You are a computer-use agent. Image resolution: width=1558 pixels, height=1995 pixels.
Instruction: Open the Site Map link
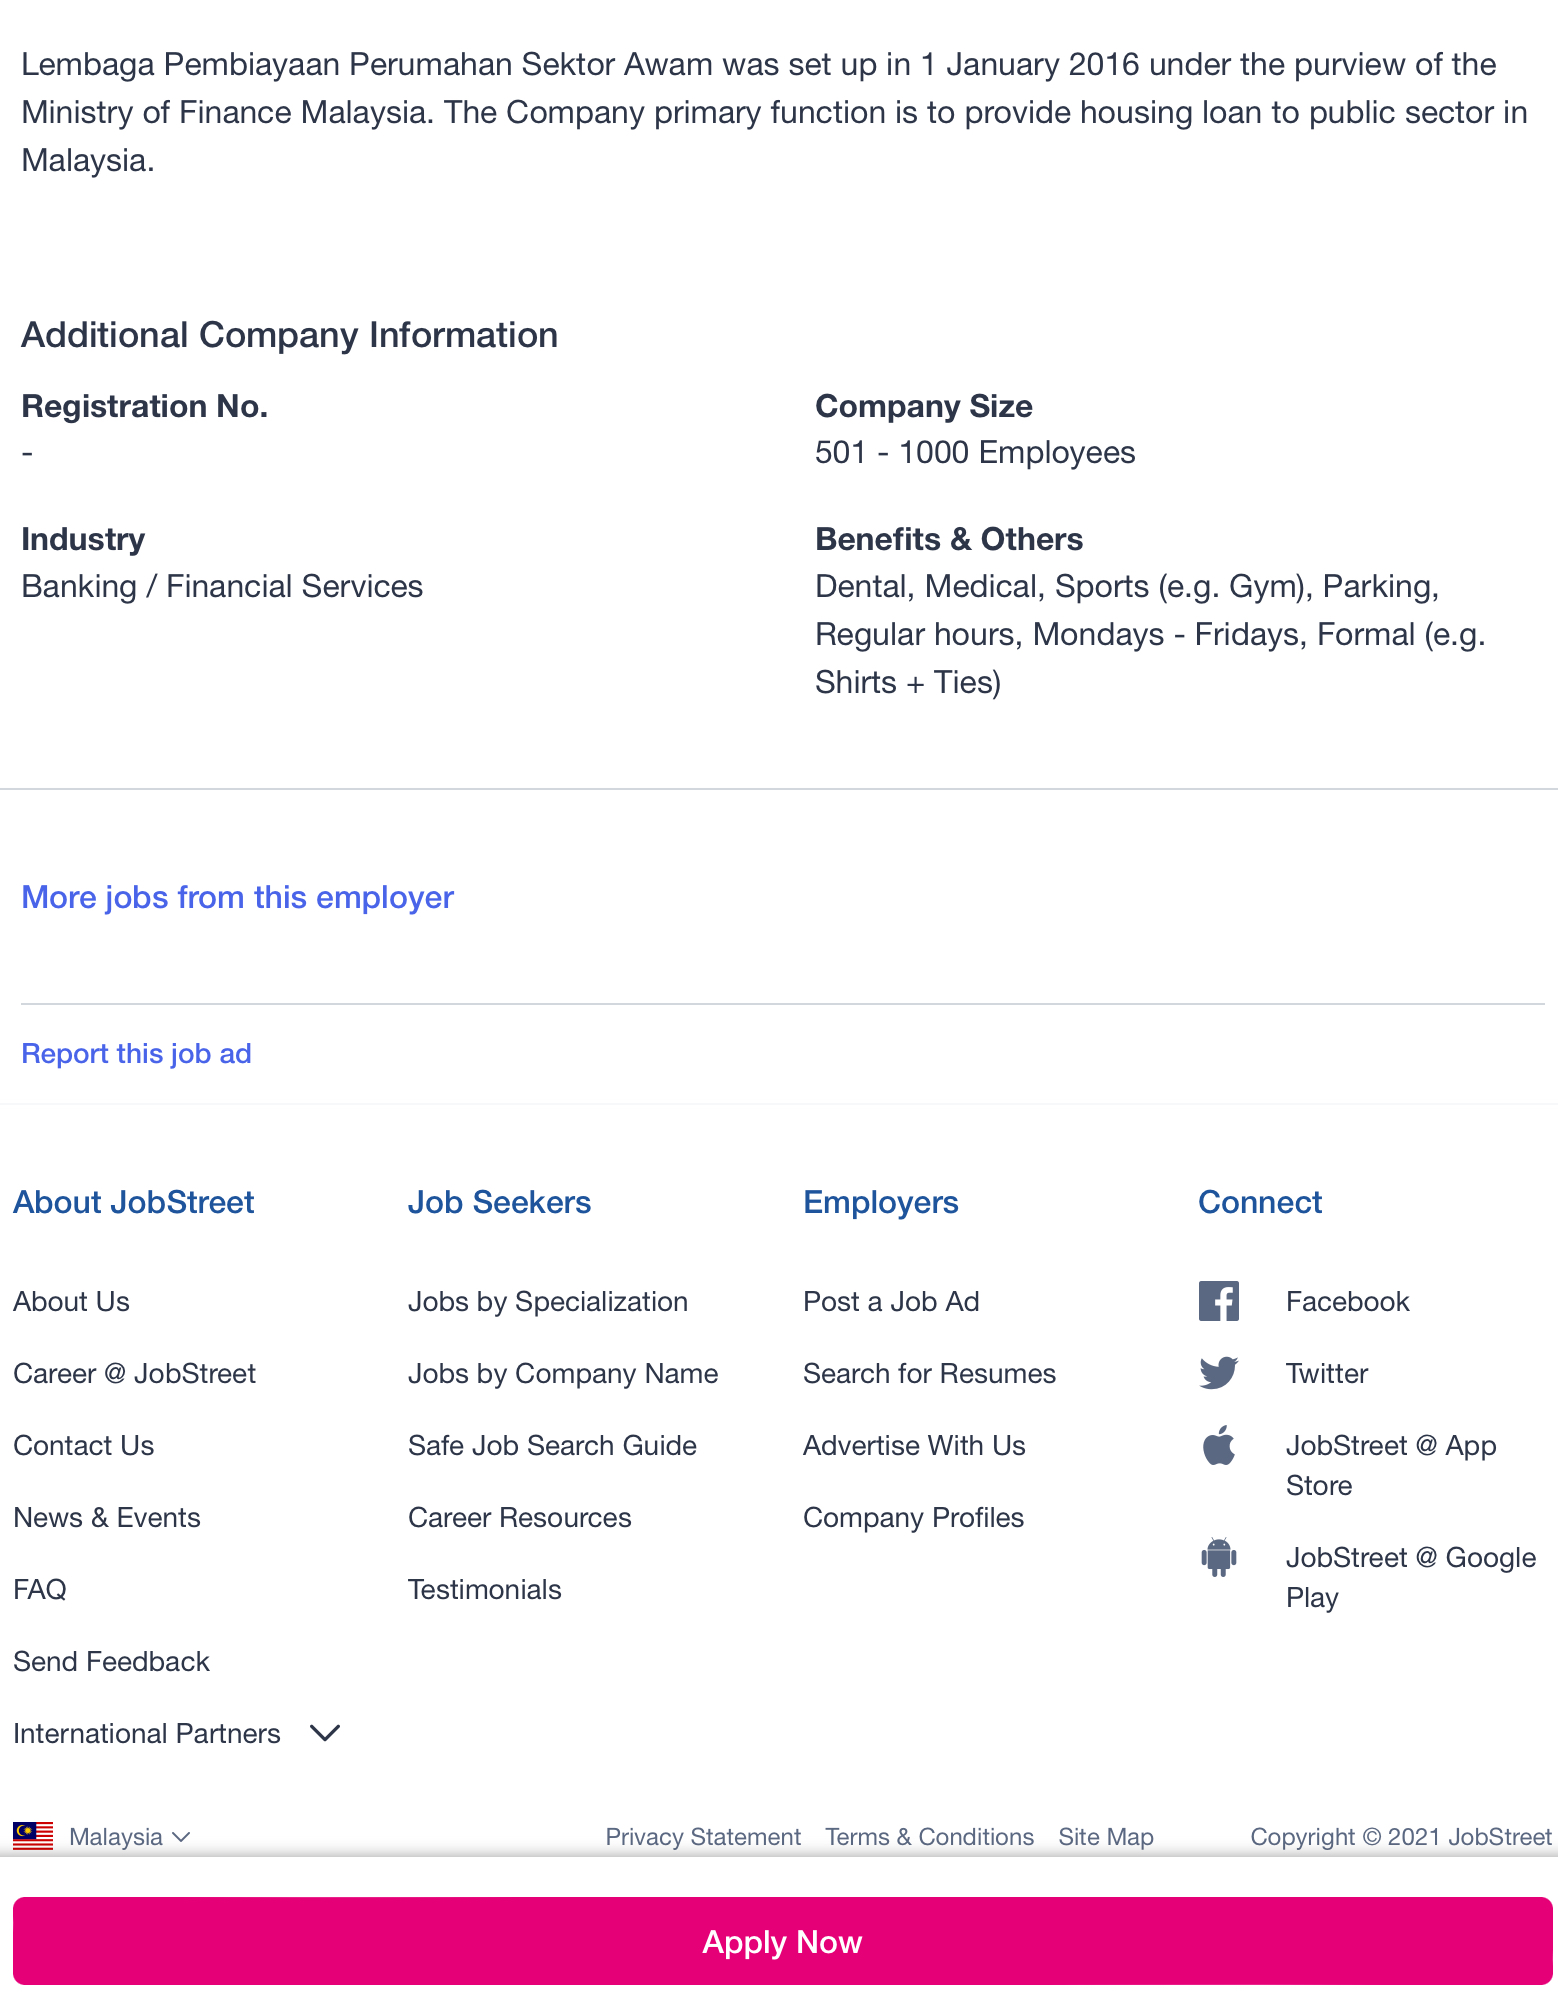point(1105,1837)
